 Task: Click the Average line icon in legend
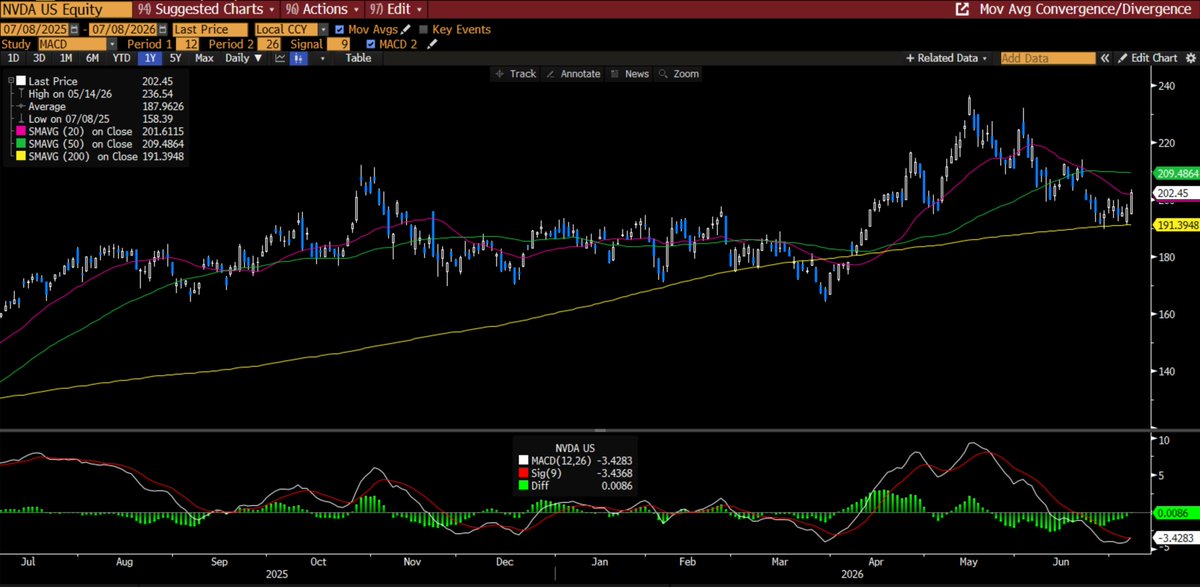(21, 106)
